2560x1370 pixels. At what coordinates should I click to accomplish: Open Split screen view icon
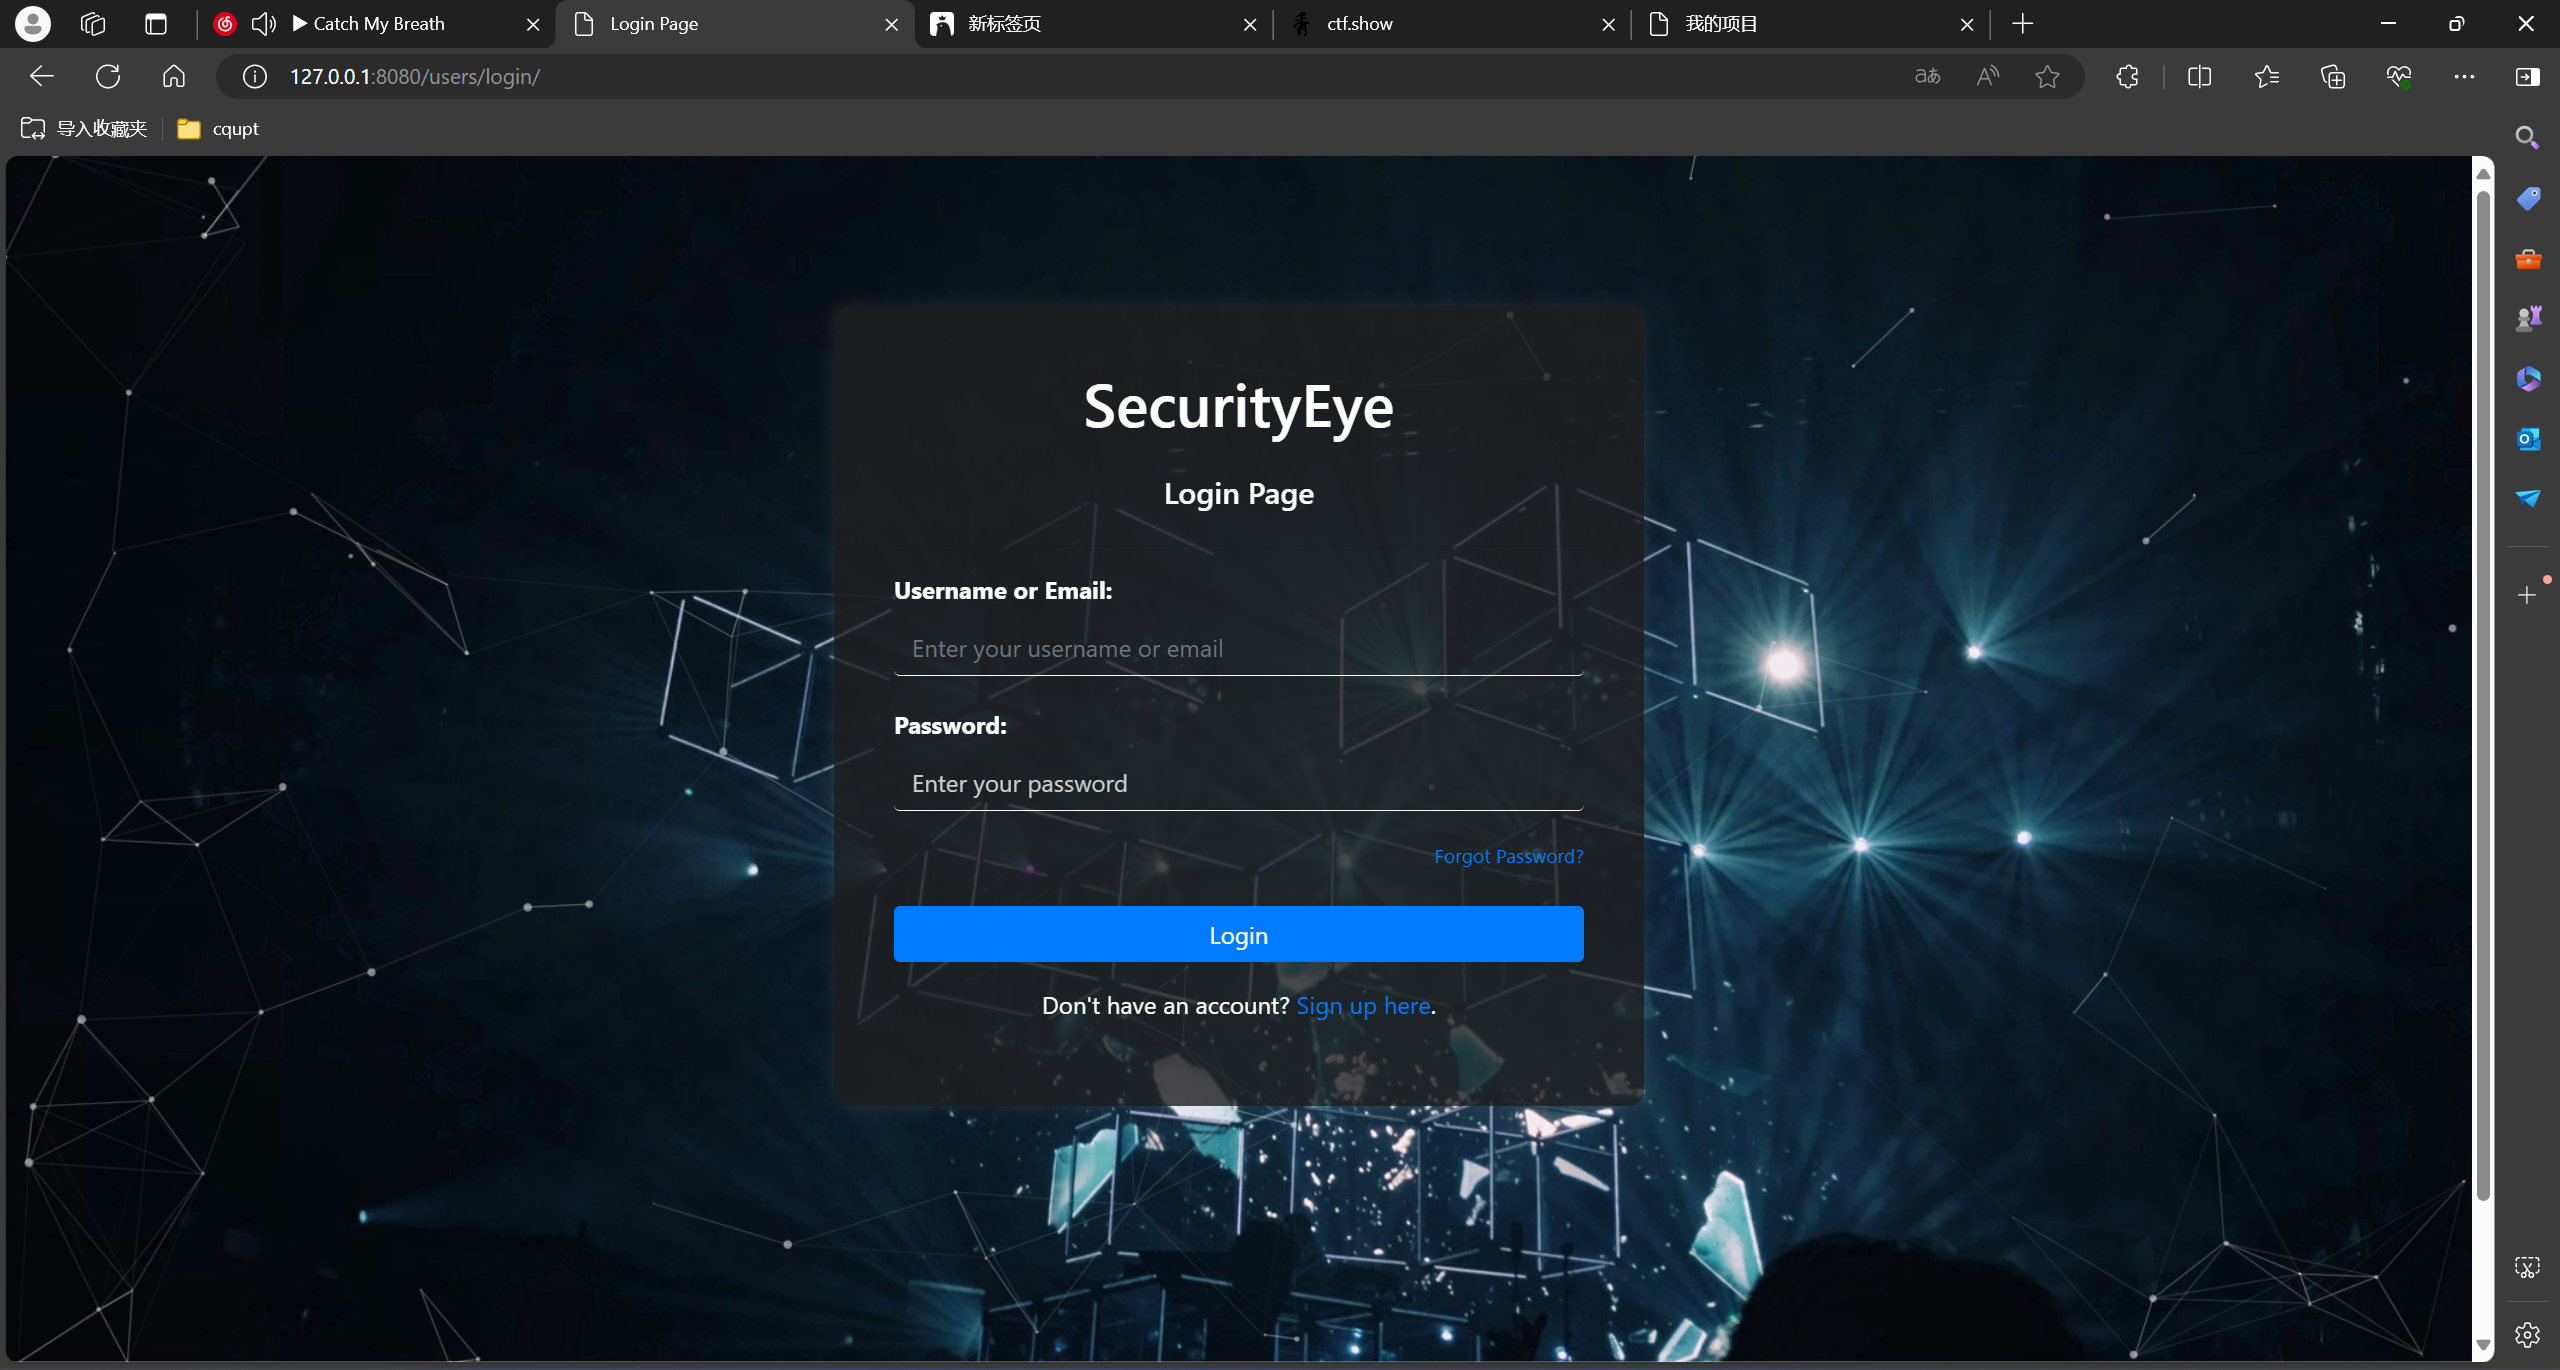coord(2199,77)
